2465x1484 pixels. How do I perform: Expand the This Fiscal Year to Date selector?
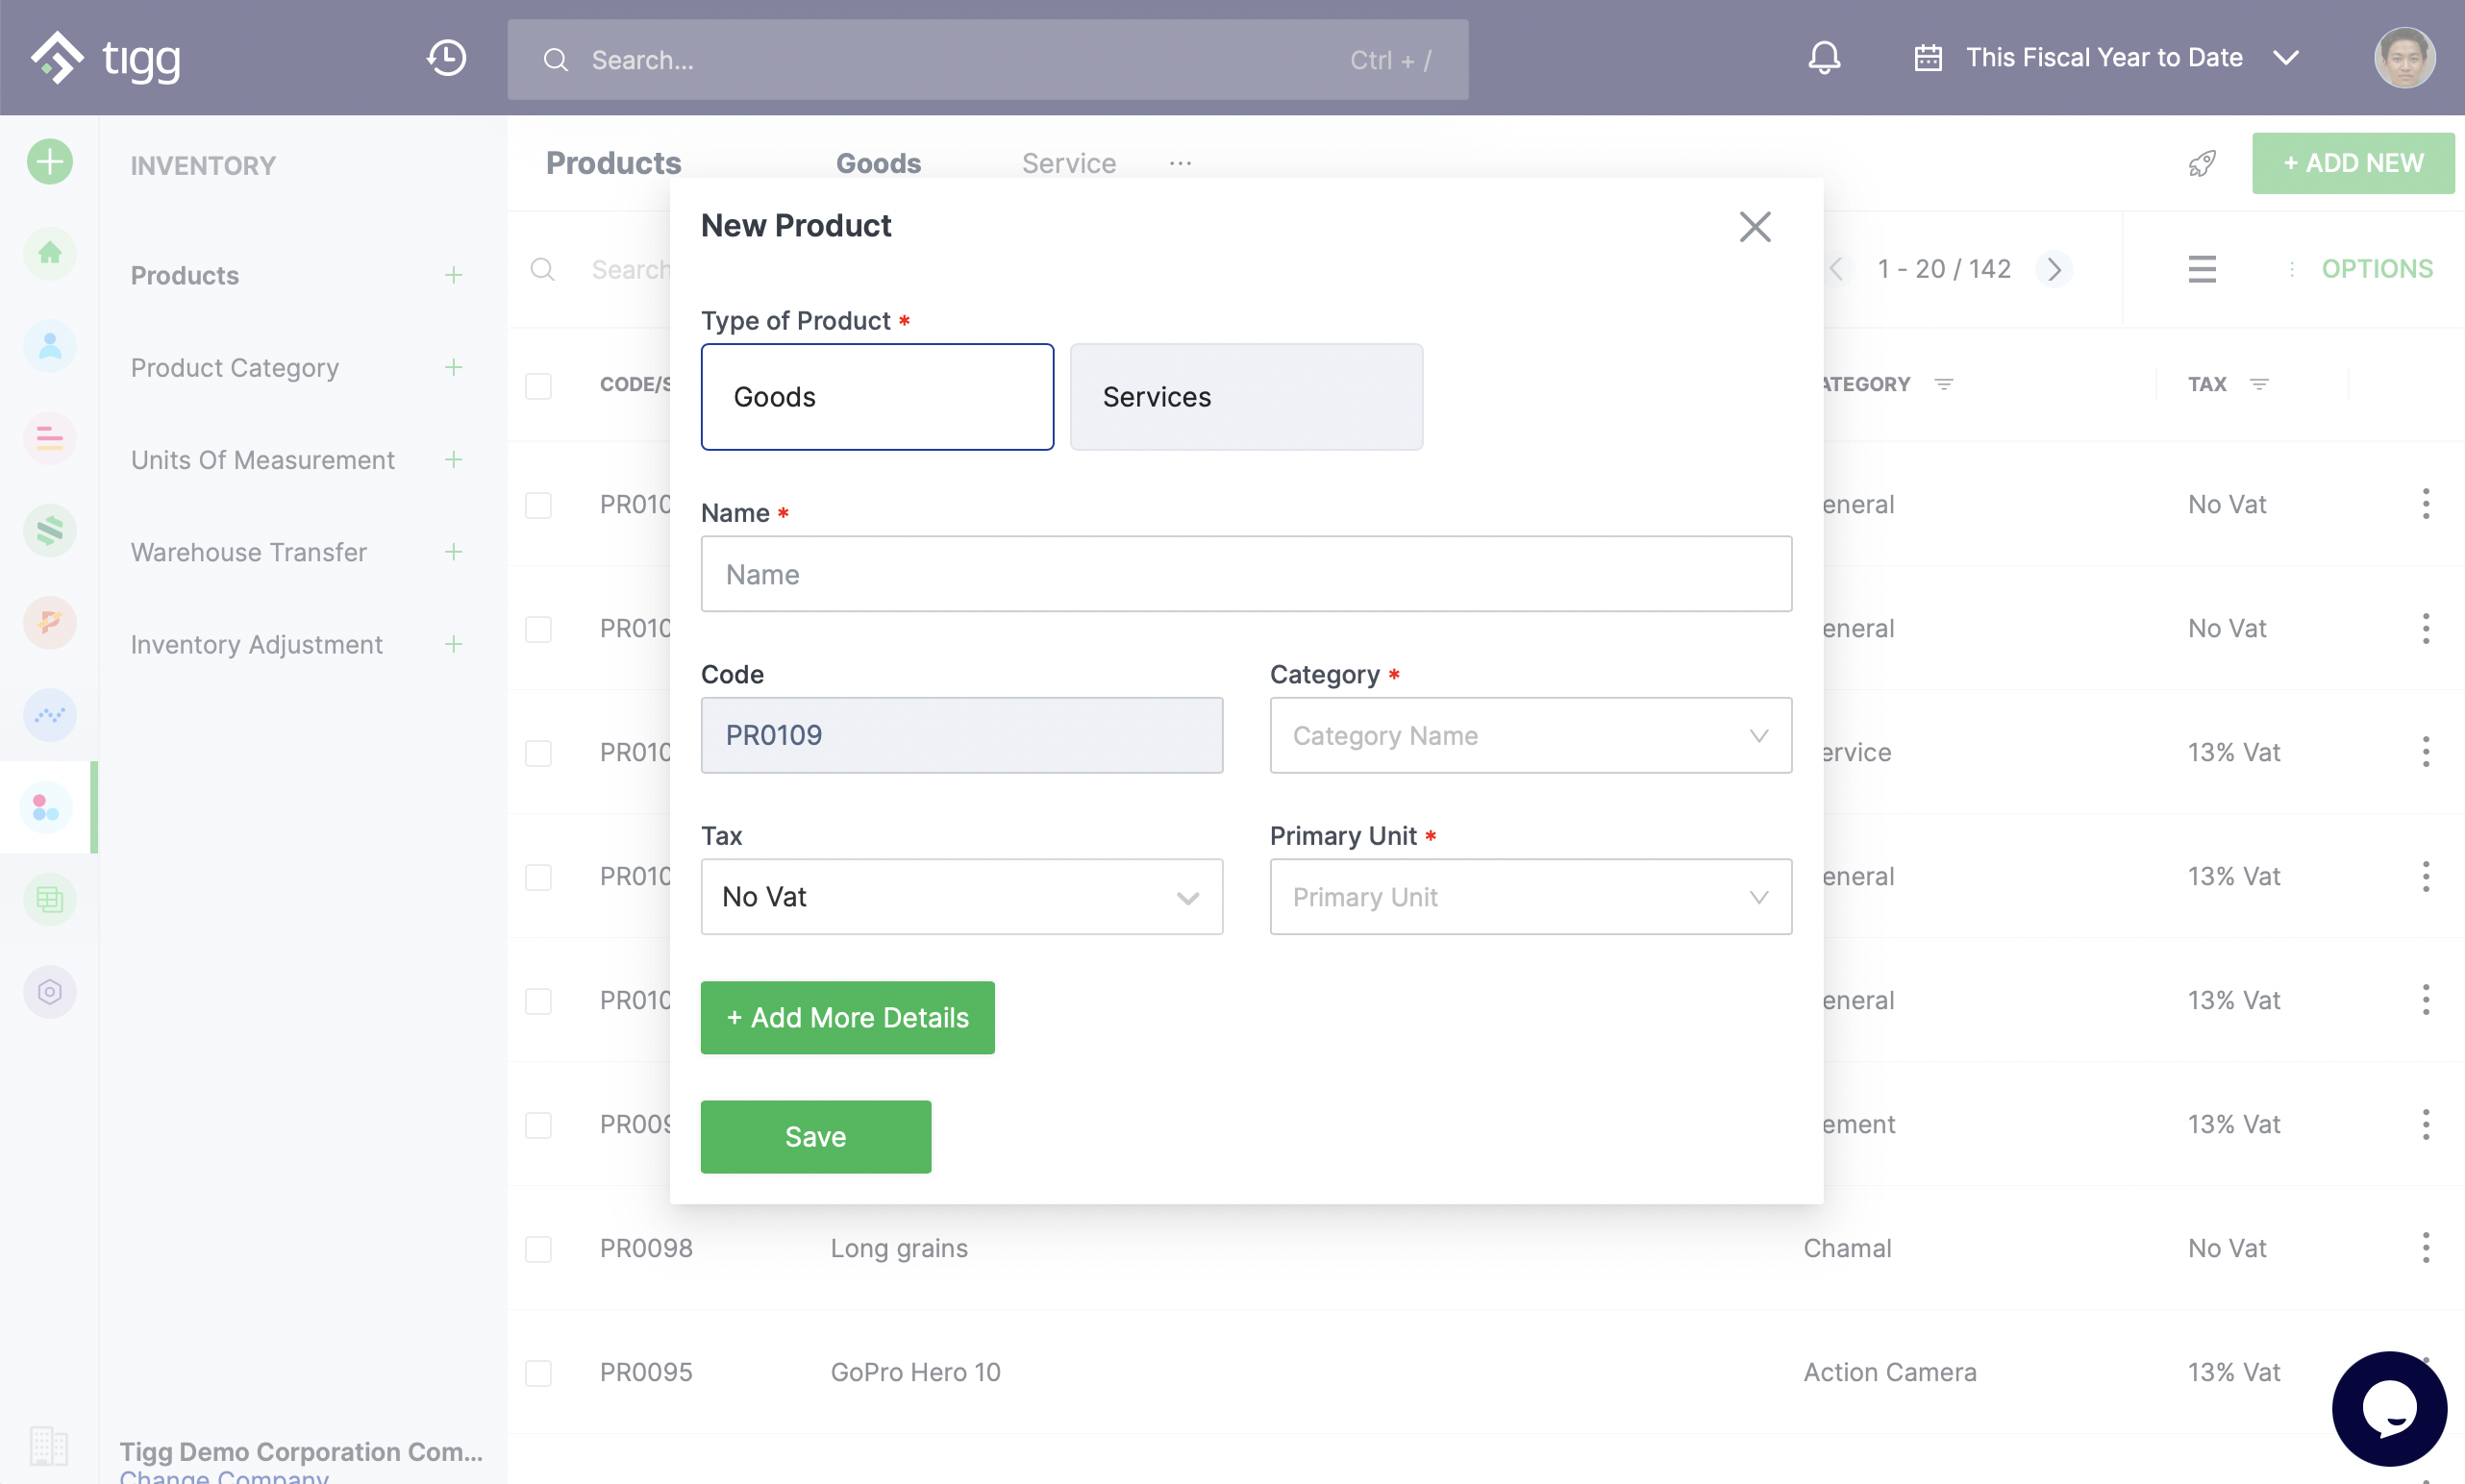(x=2287, y=57)
